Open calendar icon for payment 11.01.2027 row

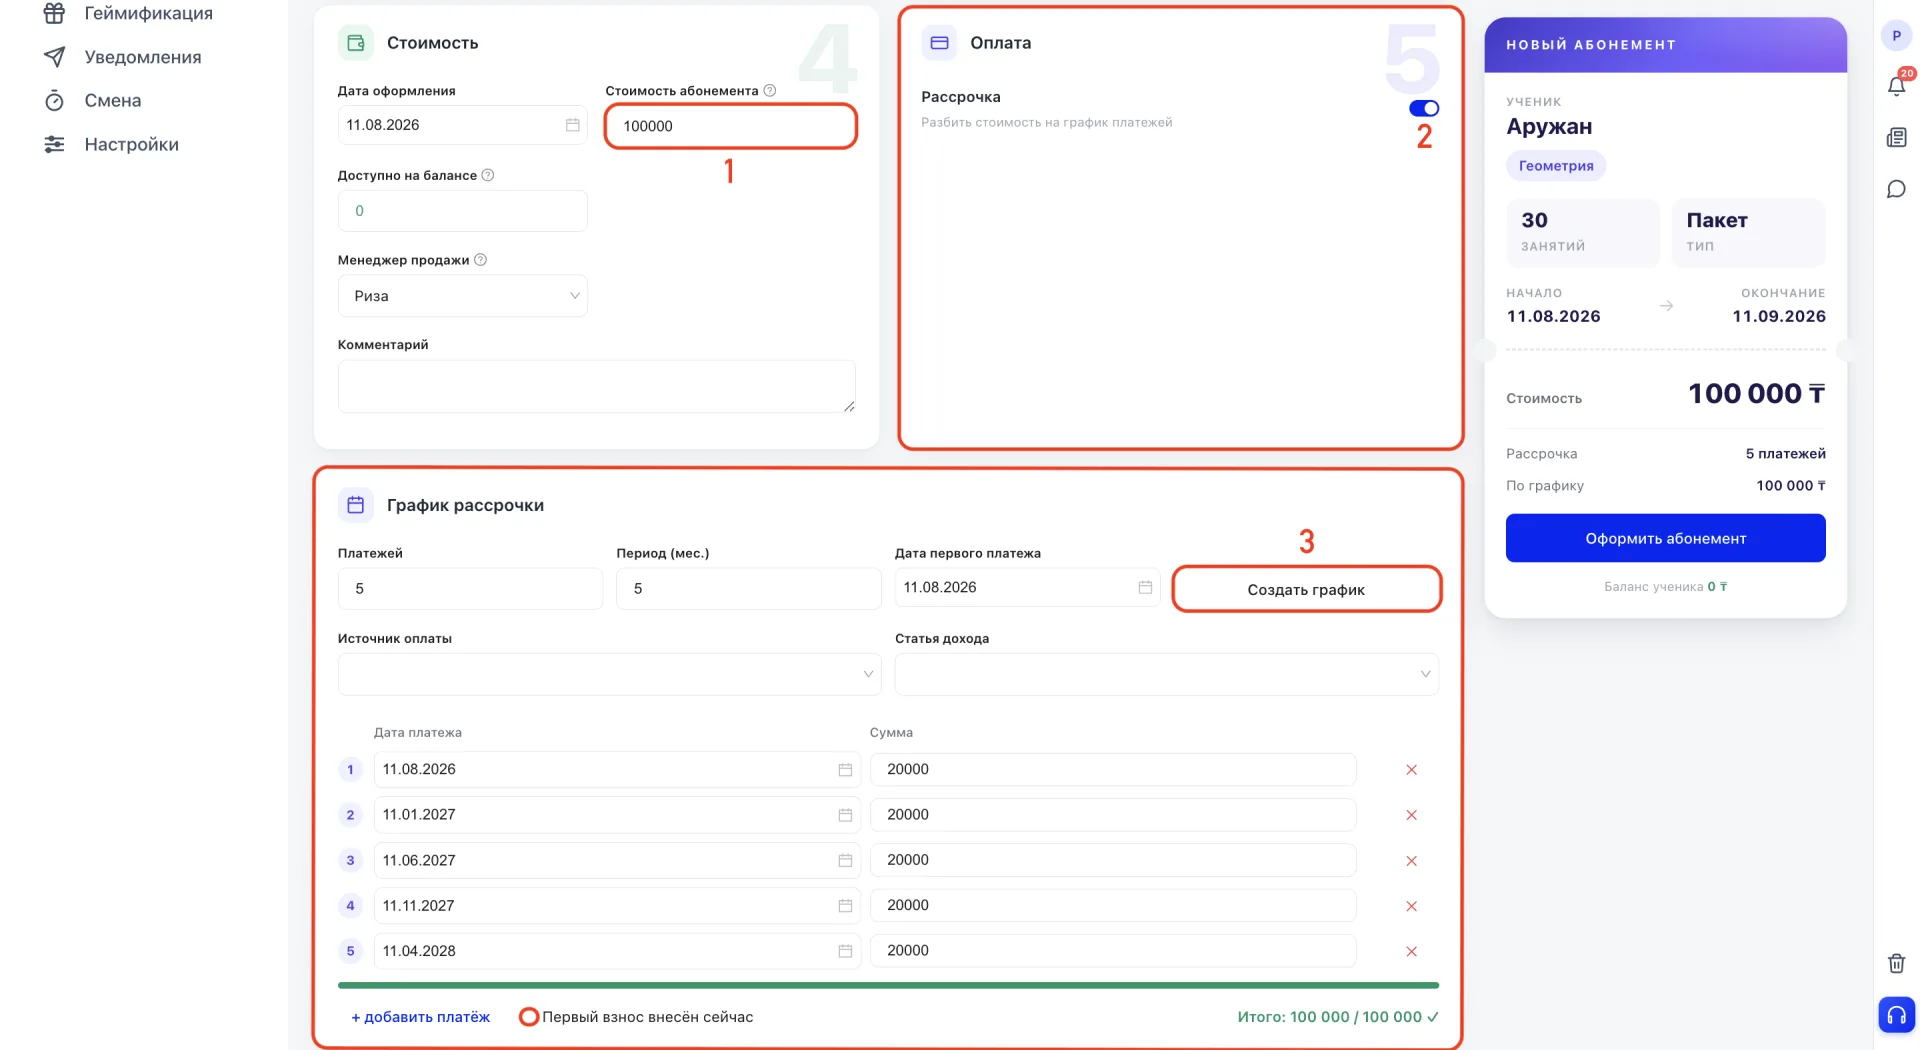(845, 815)
